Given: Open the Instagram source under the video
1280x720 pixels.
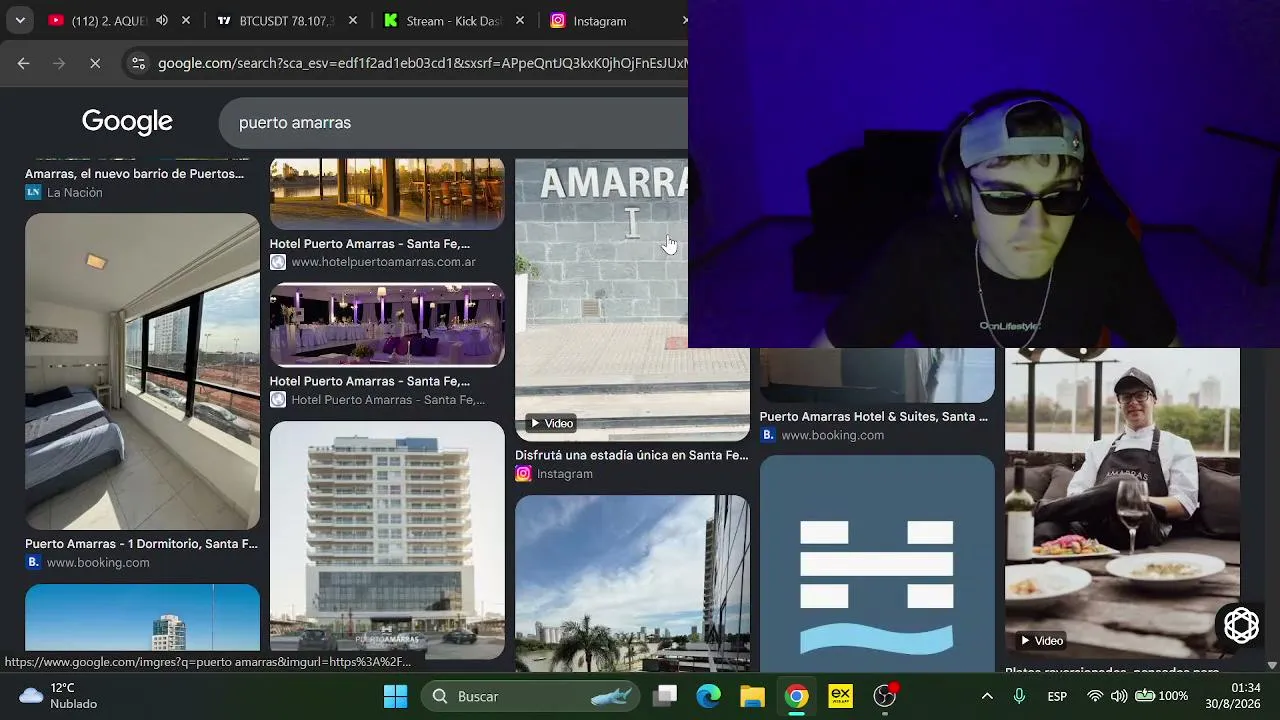Looking at the screenshot, I should pos(554,474).
